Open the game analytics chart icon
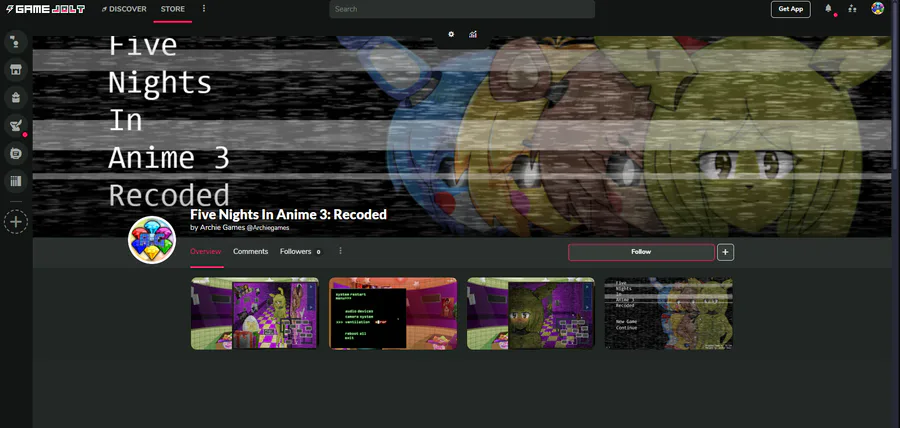This screenshot has height=428, width=900. coord(473,34)
